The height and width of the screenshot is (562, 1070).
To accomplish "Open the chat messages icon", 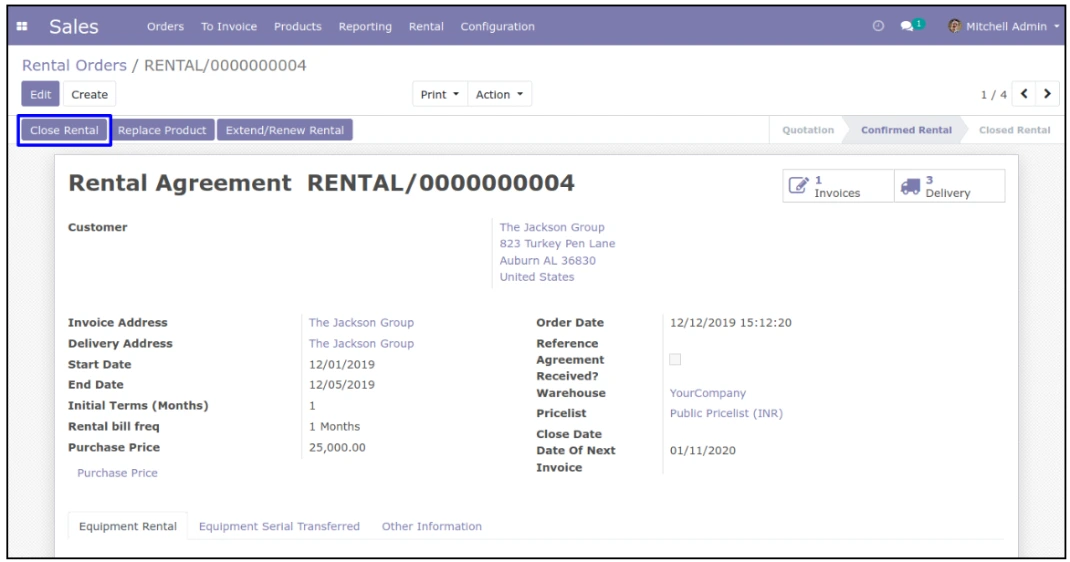I will [x=909, y=27].
